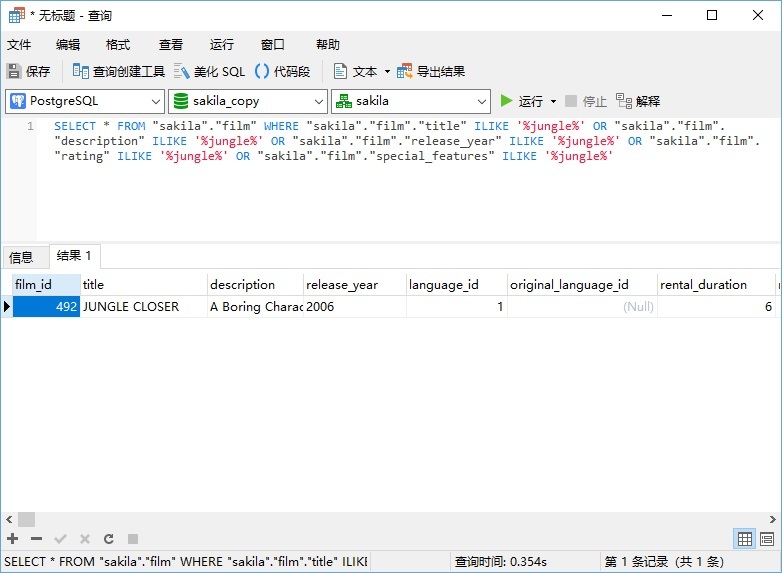Switch to grid view icon

coord(745,539)
